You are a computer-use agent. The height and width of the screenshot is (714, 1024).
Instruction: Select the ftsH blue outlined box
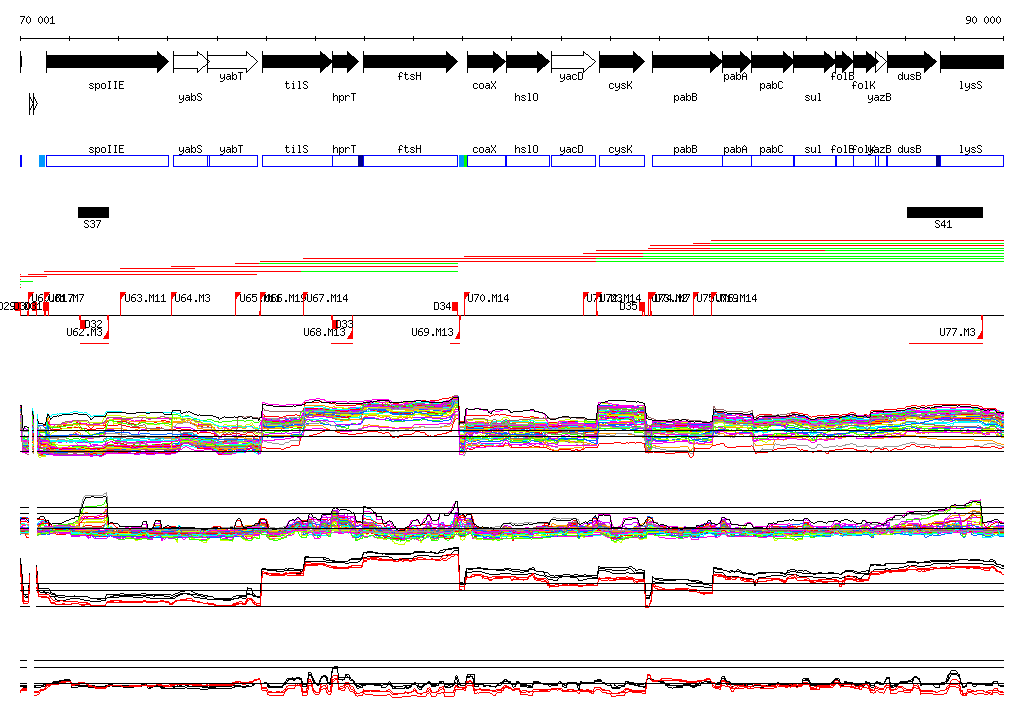(411, 161)
